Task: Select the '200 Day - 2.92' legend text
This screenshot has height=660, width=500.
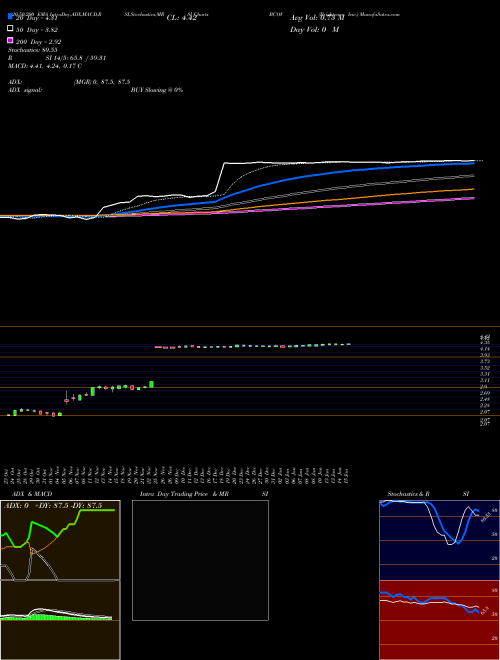Action: [38, 42]
